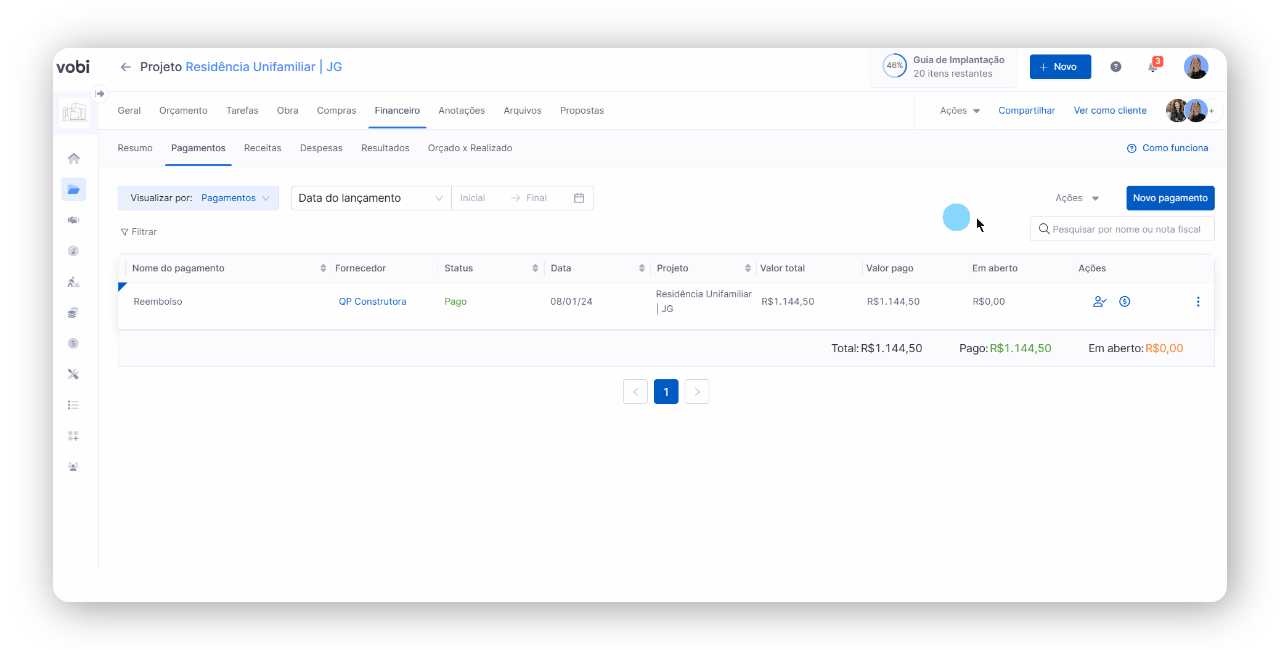Open the construction worker icon in sidebar

[x=73, y=282]
